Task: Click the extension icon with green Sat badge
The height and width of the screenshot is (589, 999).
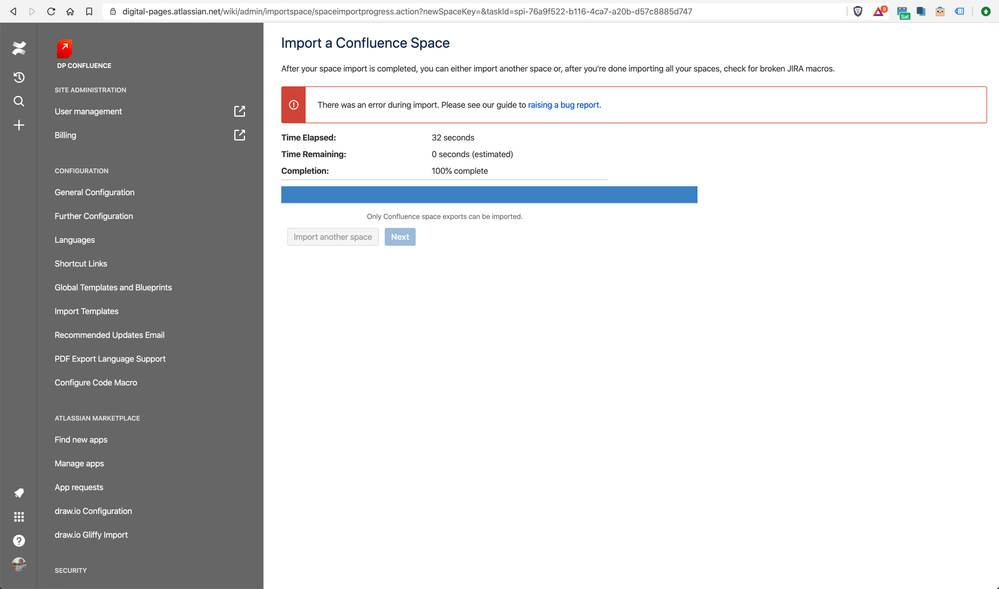Action: tap(903, 12)
